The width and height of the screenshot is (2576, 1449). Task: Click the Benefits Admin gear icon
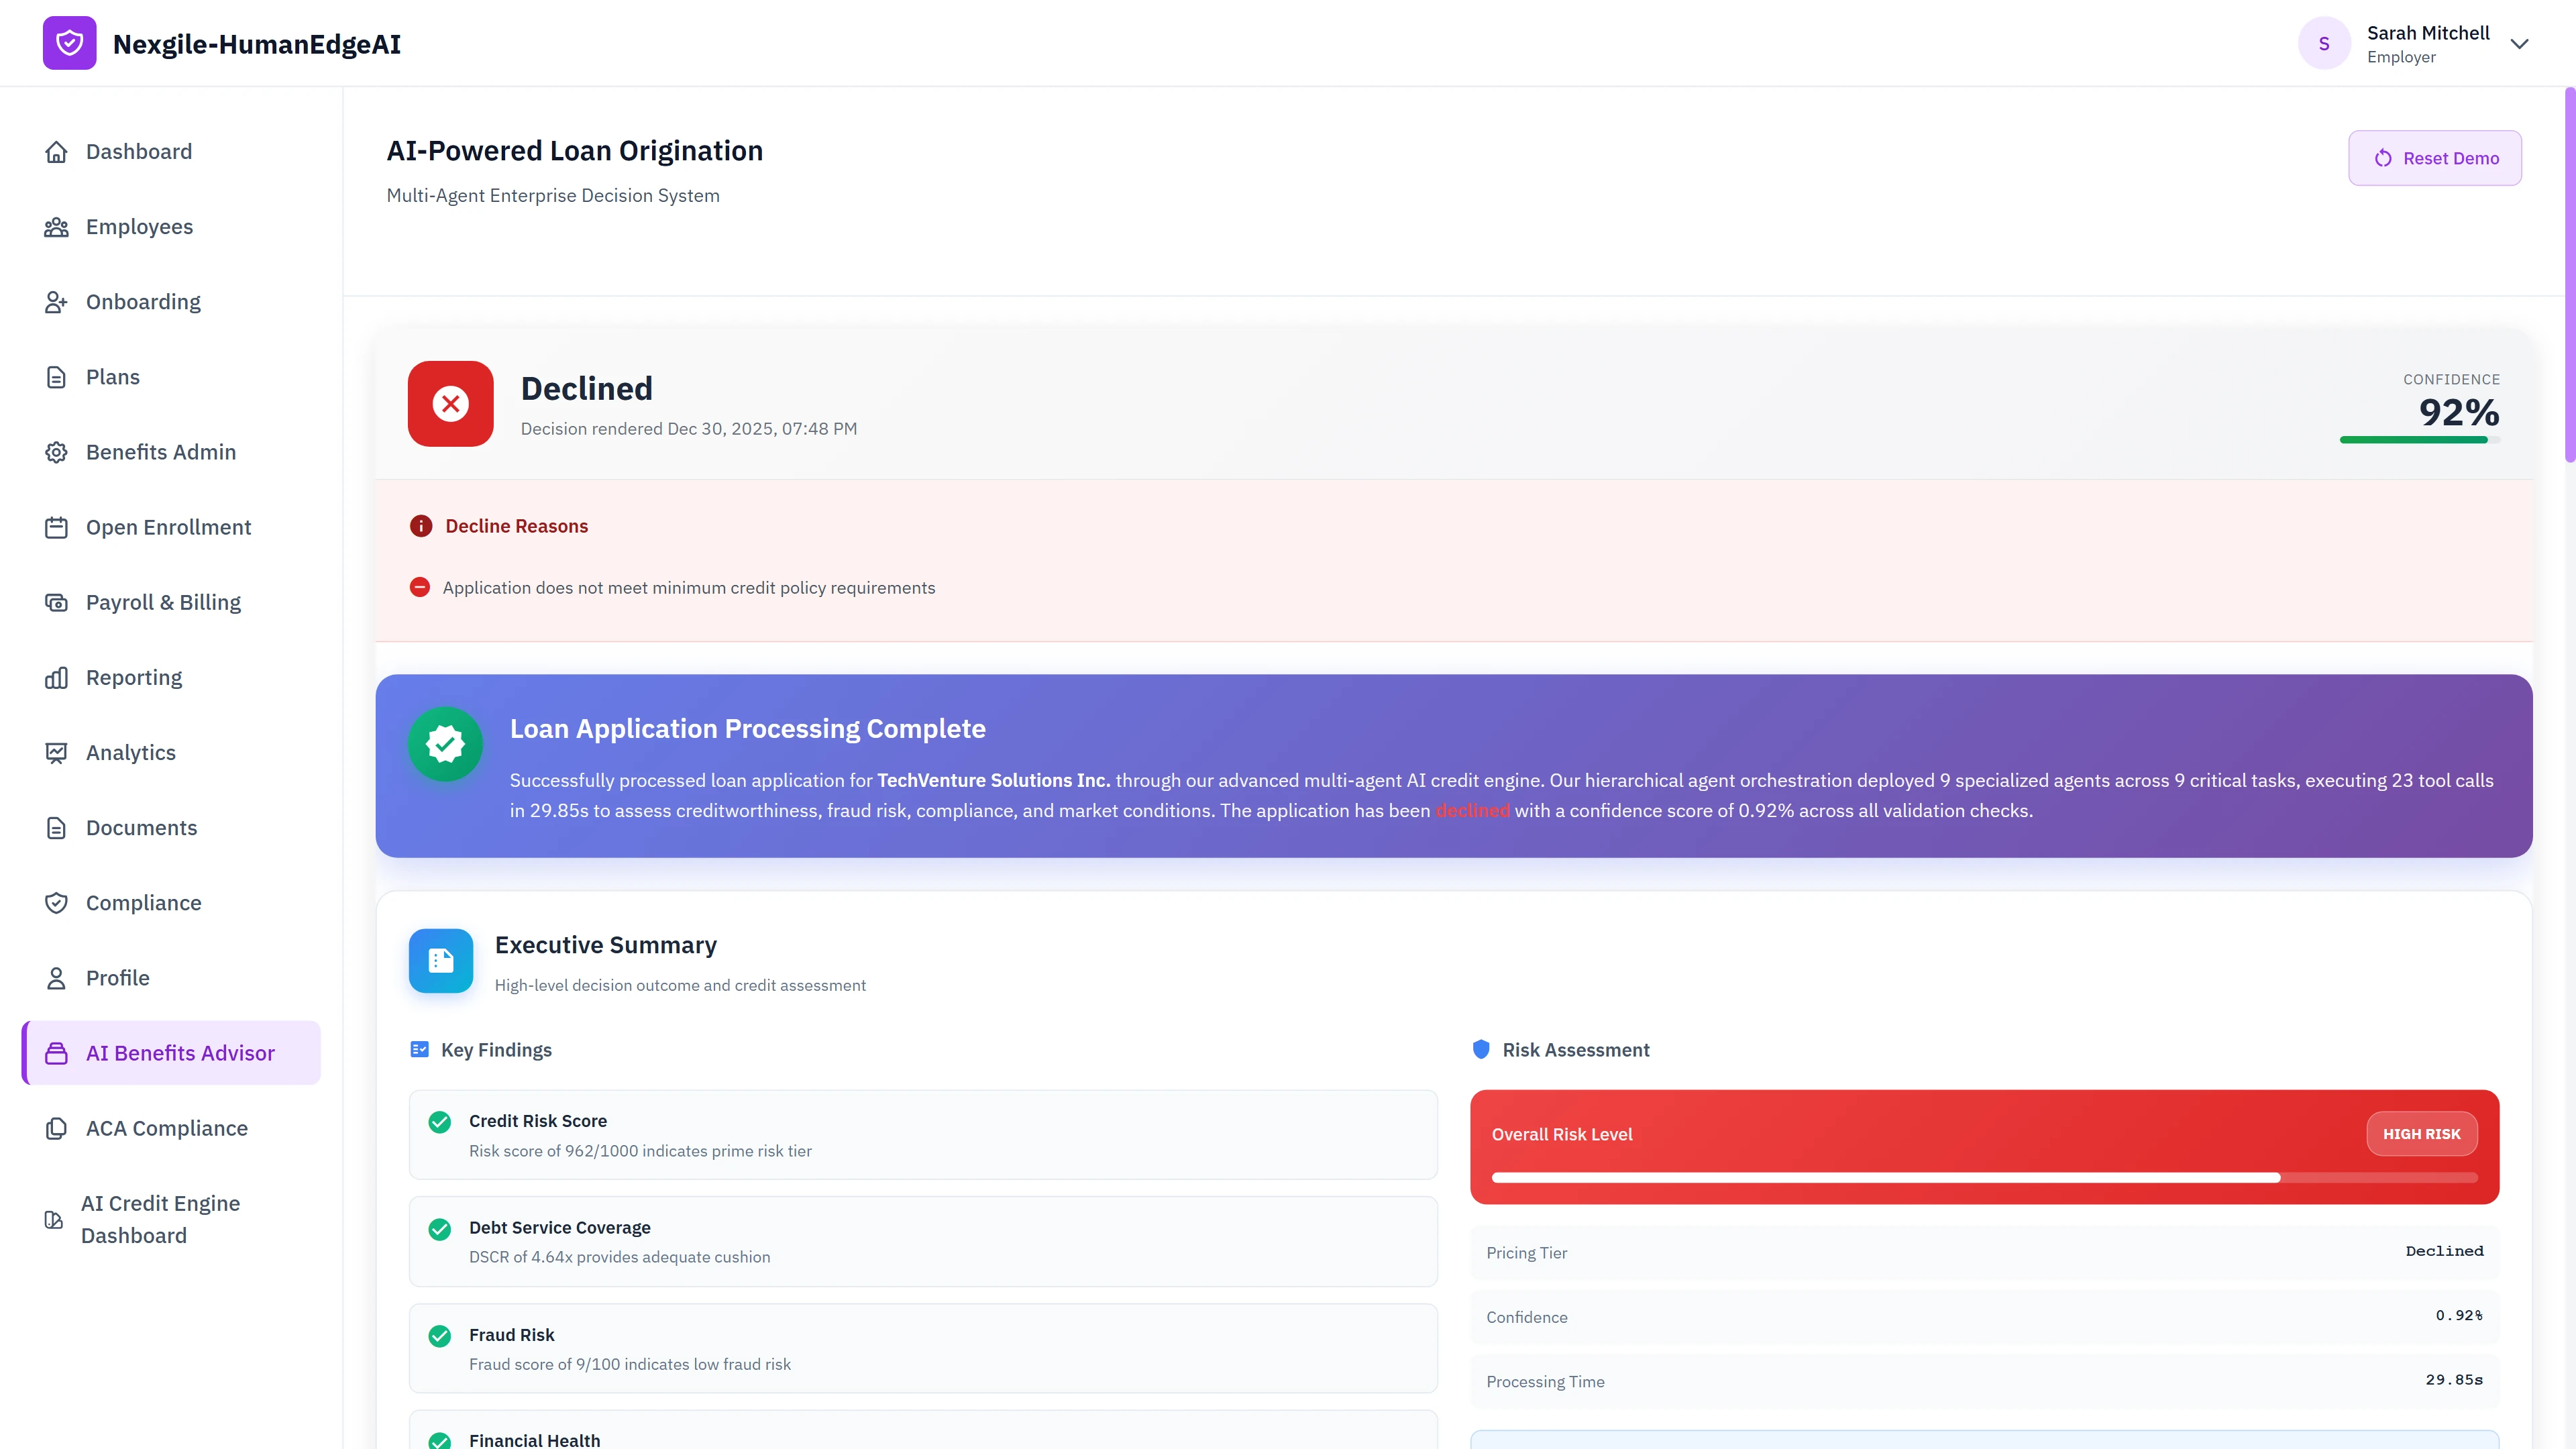pyautogui.click(x=56, y=451)
